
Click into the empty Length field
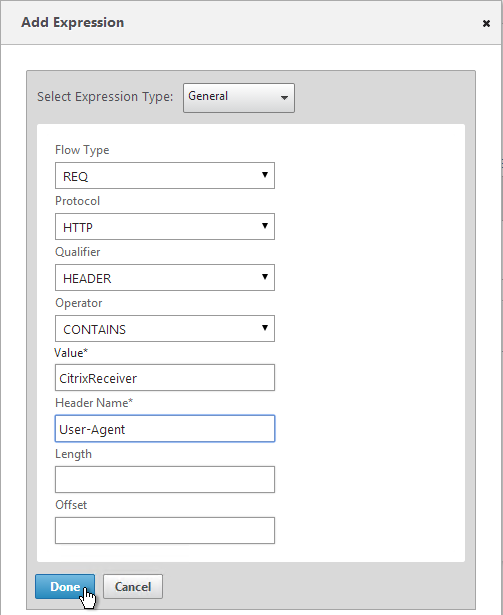coord(165,479)
